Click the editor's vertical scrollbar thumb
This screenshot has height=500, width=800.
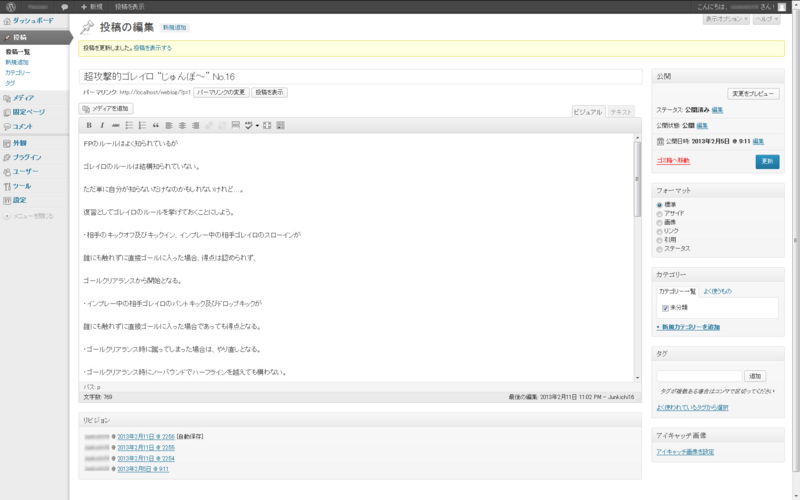tap(637, 179)
